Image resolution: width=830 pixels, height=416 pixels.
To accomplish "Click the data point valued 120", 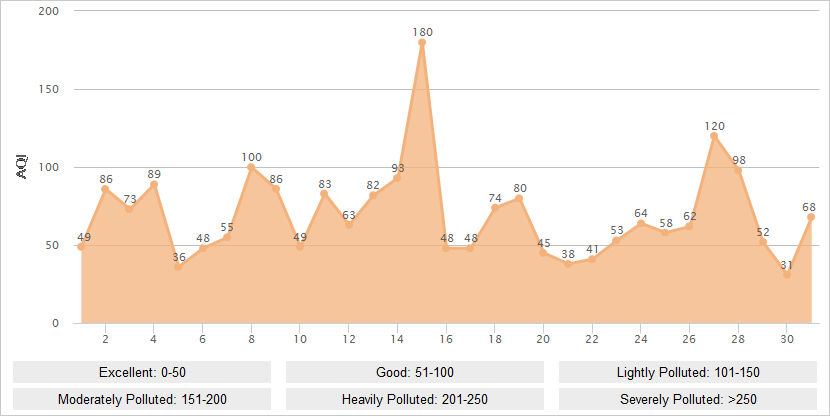I will (714, 136).
